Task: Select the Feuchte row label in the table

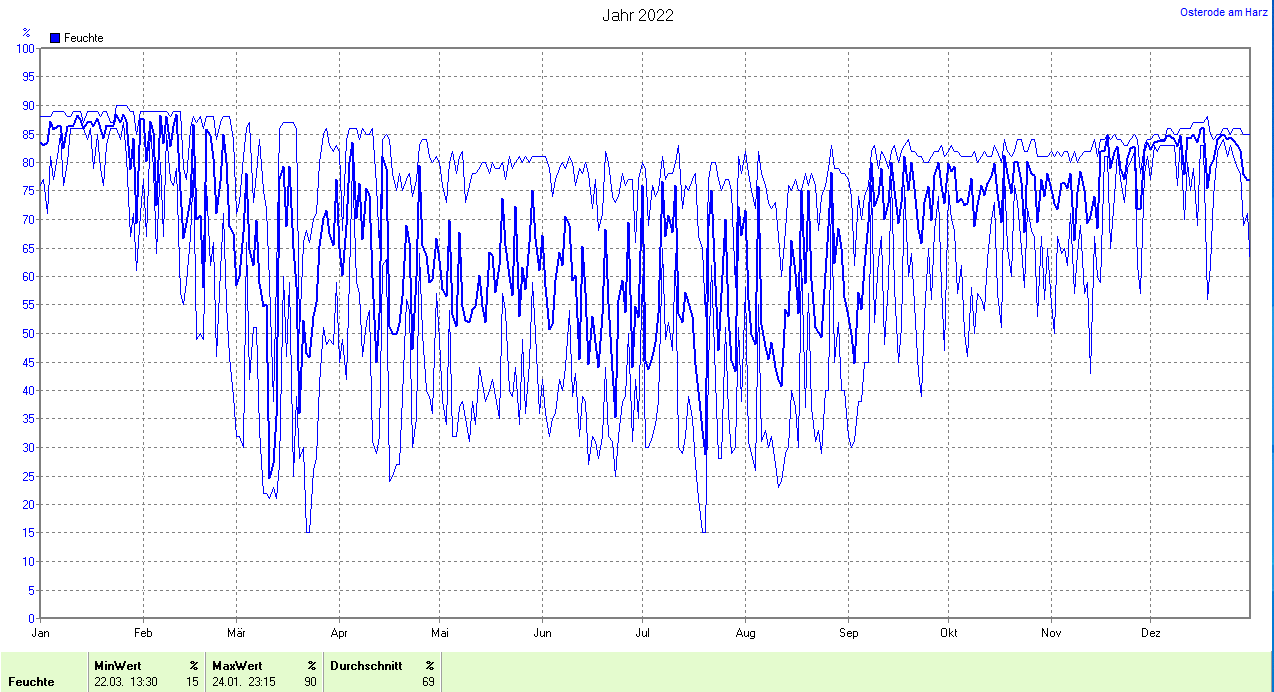Action: (31, 682)
